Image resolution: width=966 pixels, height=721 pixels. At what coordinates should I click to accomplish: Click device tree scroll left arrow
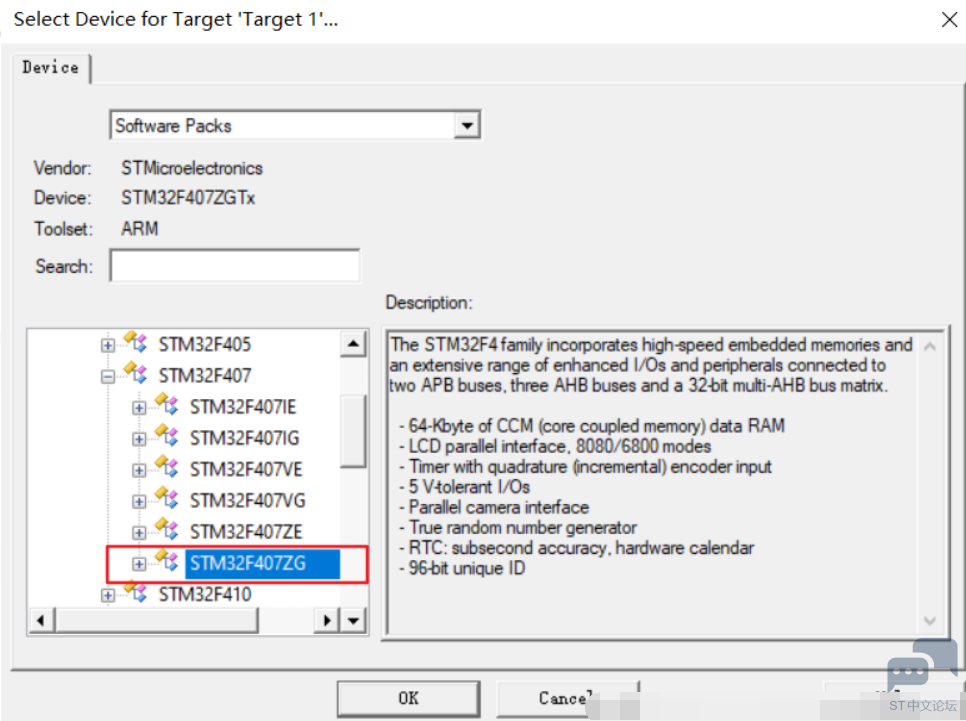(x=41, y=620)
